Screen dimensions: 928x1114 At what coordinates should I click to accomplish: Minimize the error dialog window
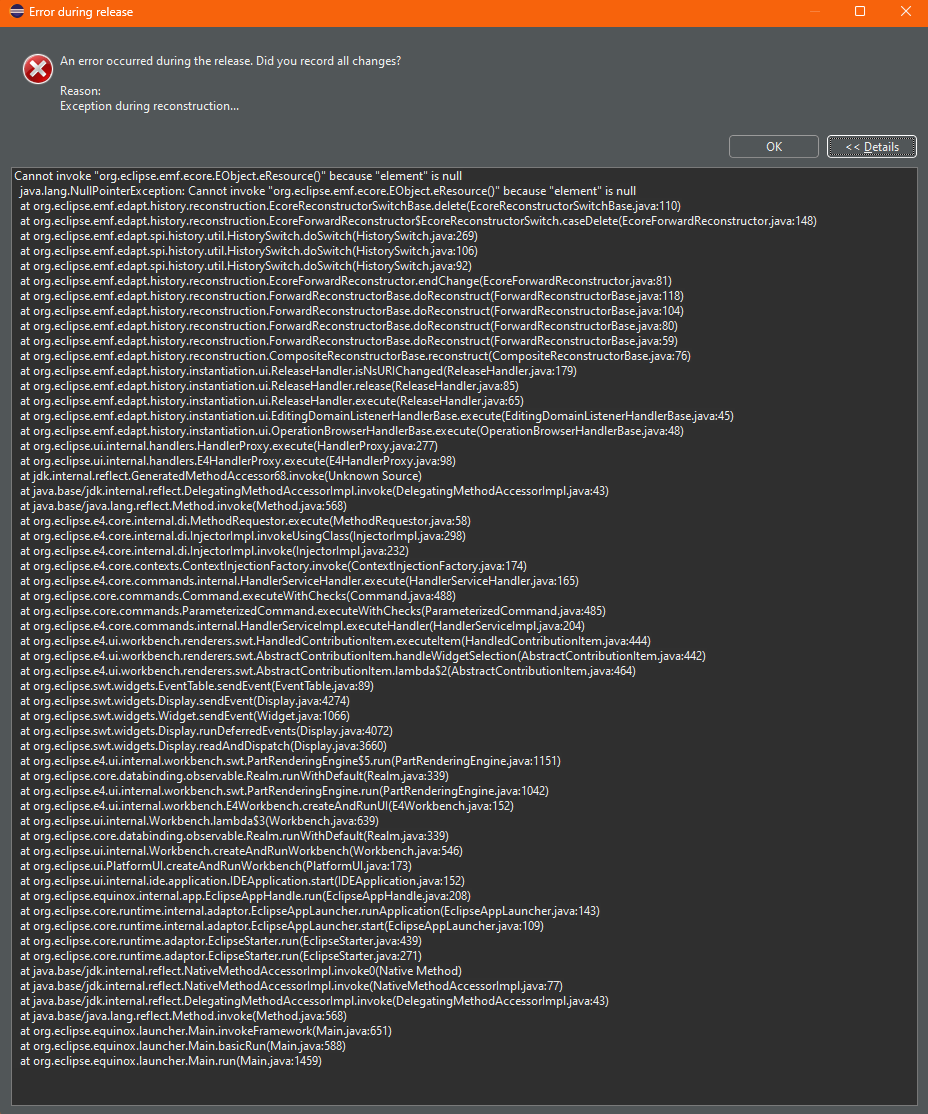pyautogui.click(x=814, y=11)
